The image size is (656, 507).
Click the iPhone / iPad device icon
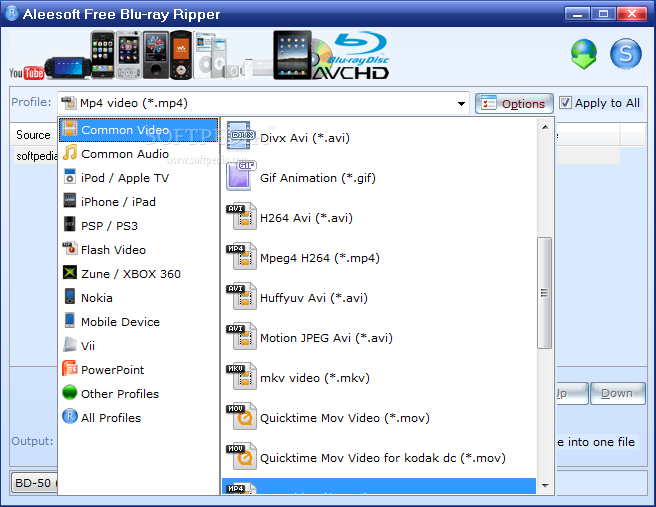point(70,201)
